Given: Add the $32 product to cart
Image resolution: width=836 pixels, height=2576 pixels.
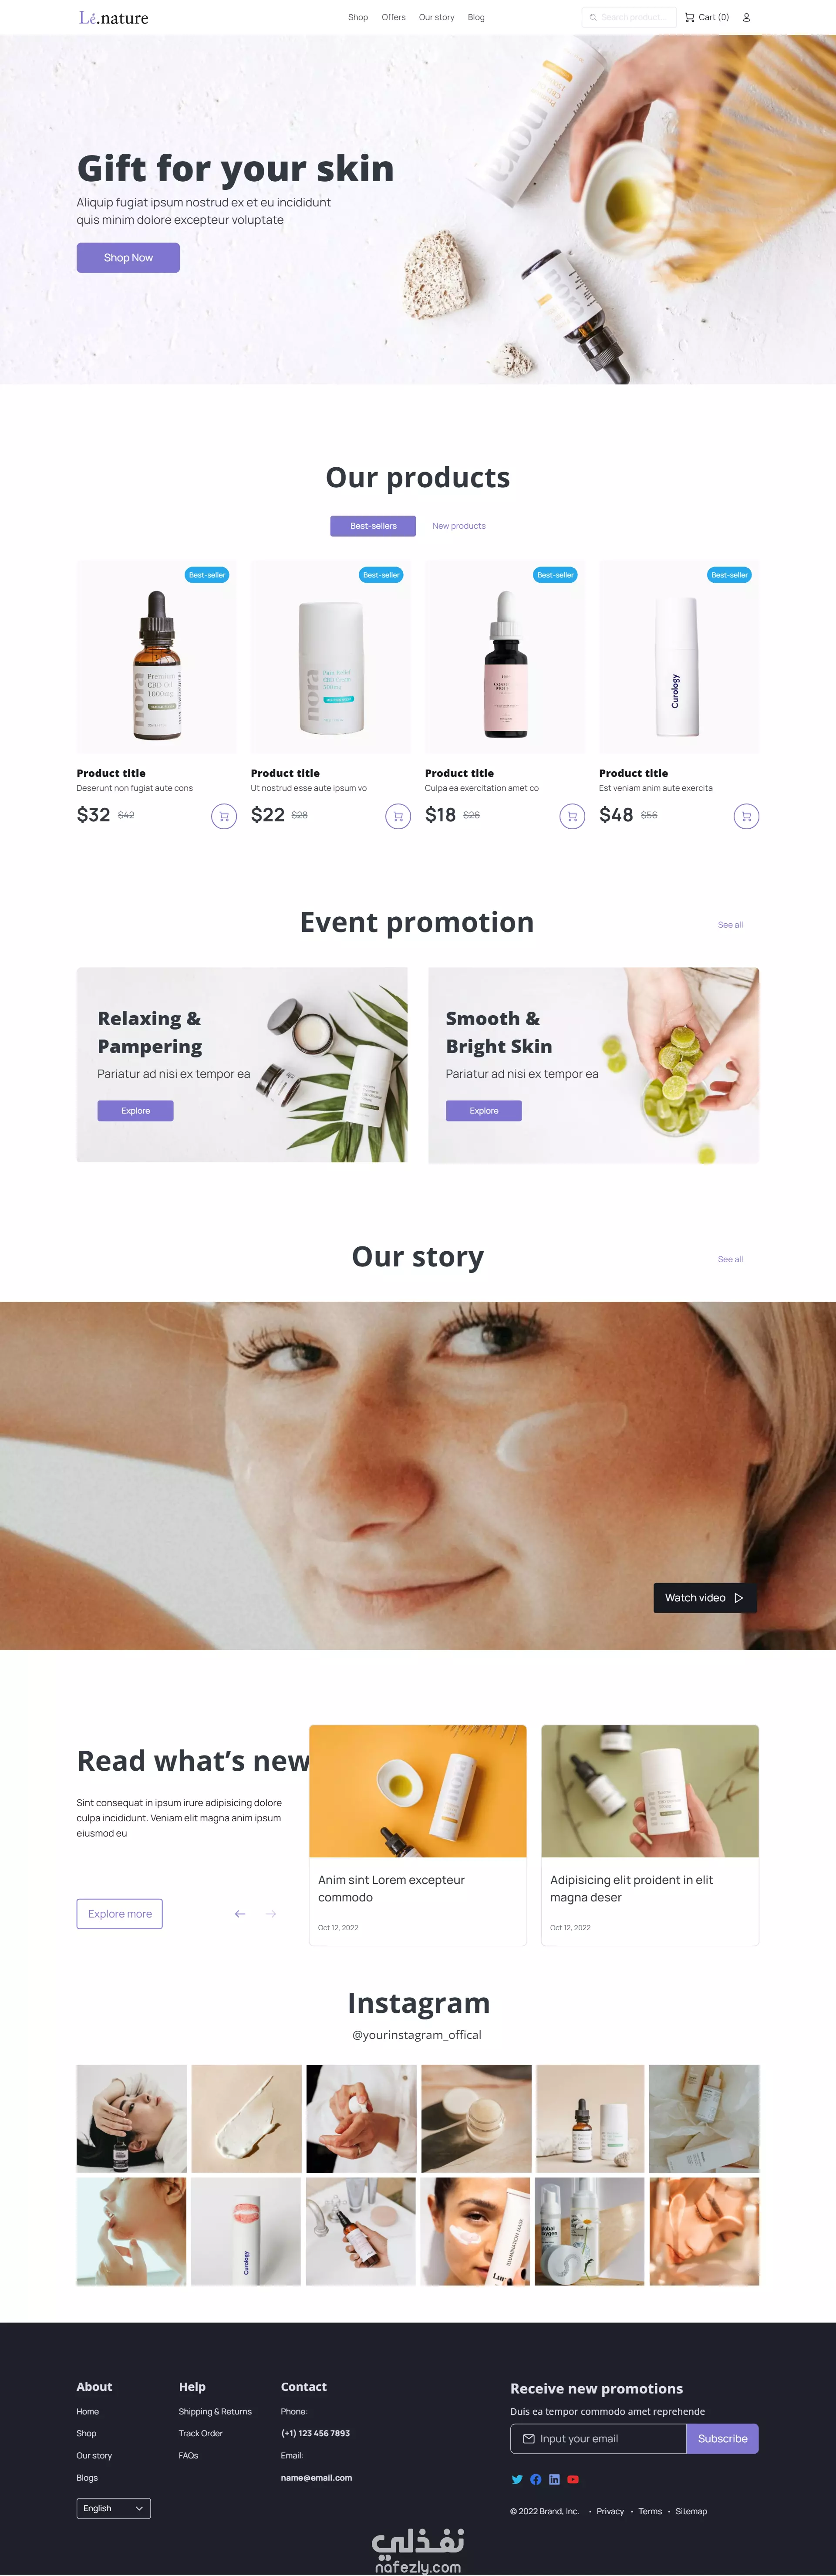Looking at the screenshot, I should point(224,816).
